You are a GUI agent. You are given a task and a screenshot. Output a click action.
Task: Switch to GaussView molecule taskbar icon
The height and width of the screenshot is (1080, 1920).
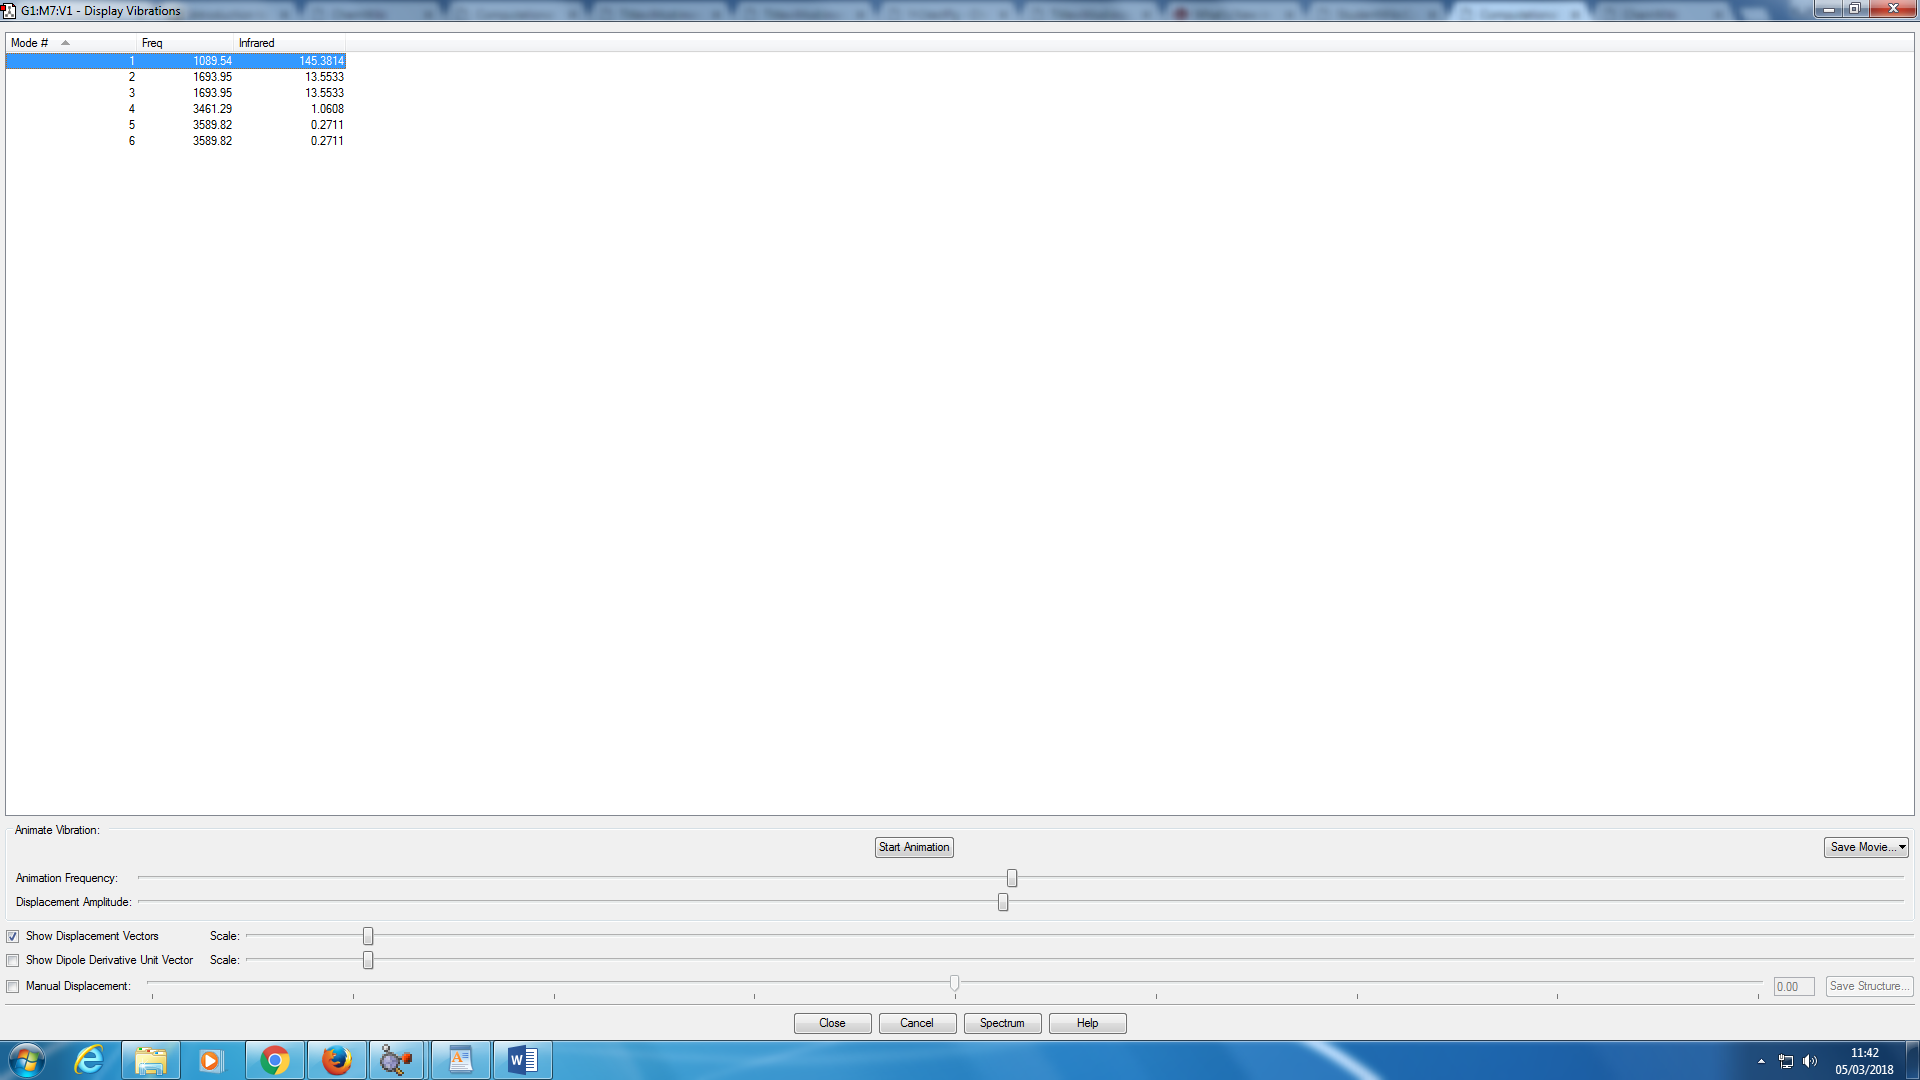click(397, 1060)
